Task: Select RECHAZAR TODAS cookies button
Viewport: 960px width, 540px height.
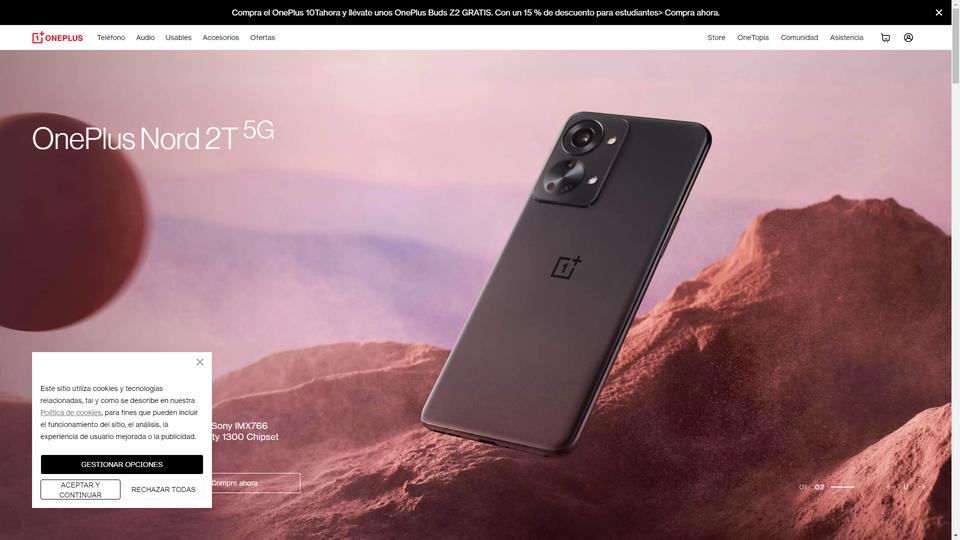Action: tap(163, 489)
